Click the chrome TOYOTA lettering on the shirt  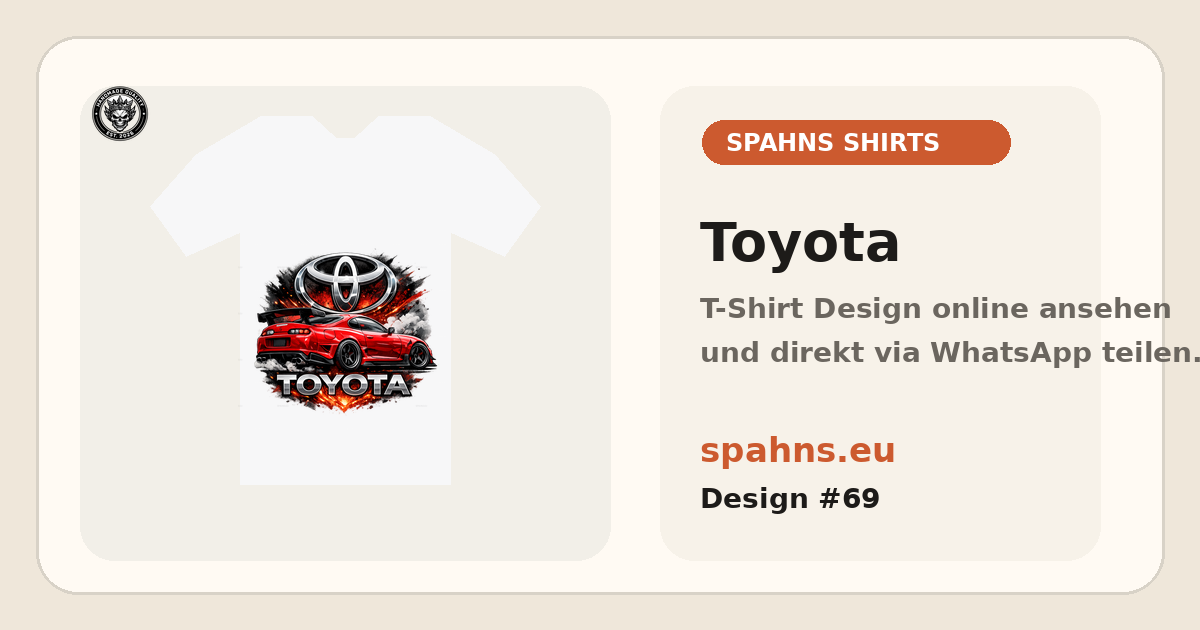[x=344, y=385]
